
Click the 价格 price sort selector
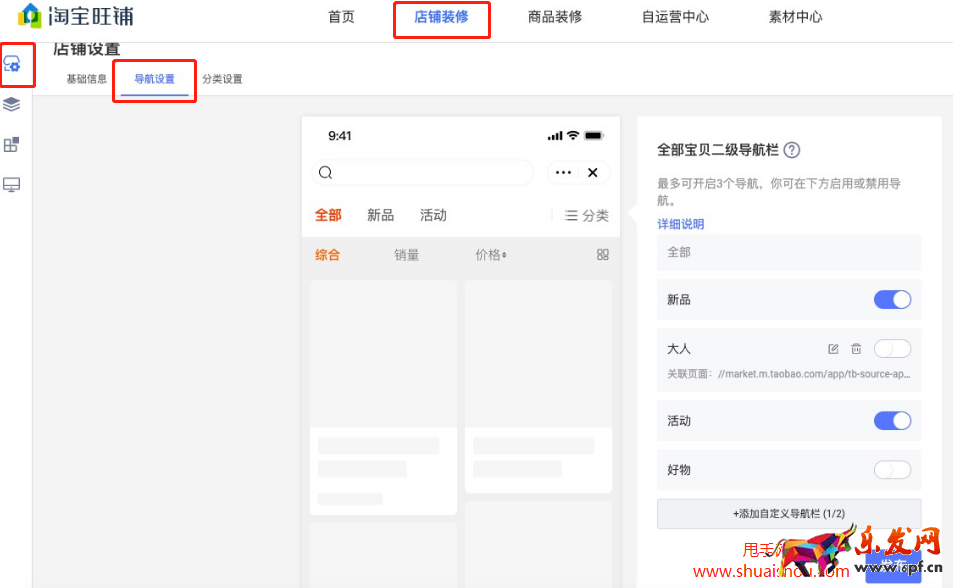[x=492, y=255]
